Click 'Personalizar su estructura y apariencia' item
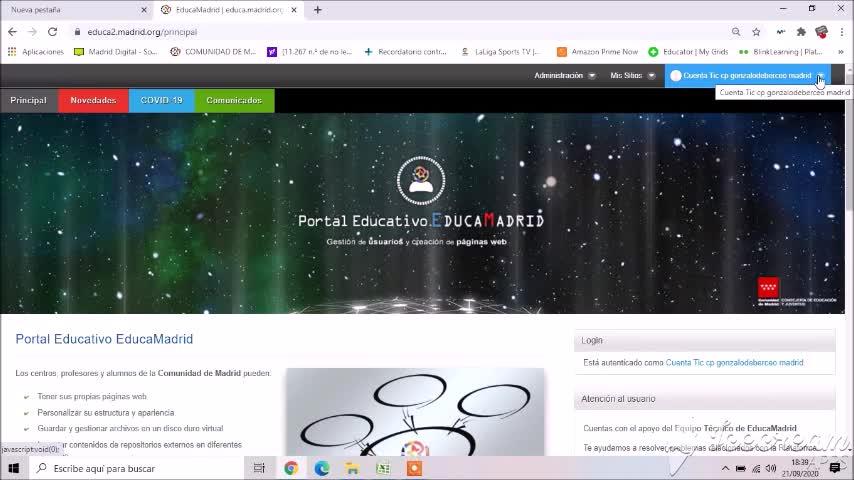This screenshot has height=480, width=854. 106,413
